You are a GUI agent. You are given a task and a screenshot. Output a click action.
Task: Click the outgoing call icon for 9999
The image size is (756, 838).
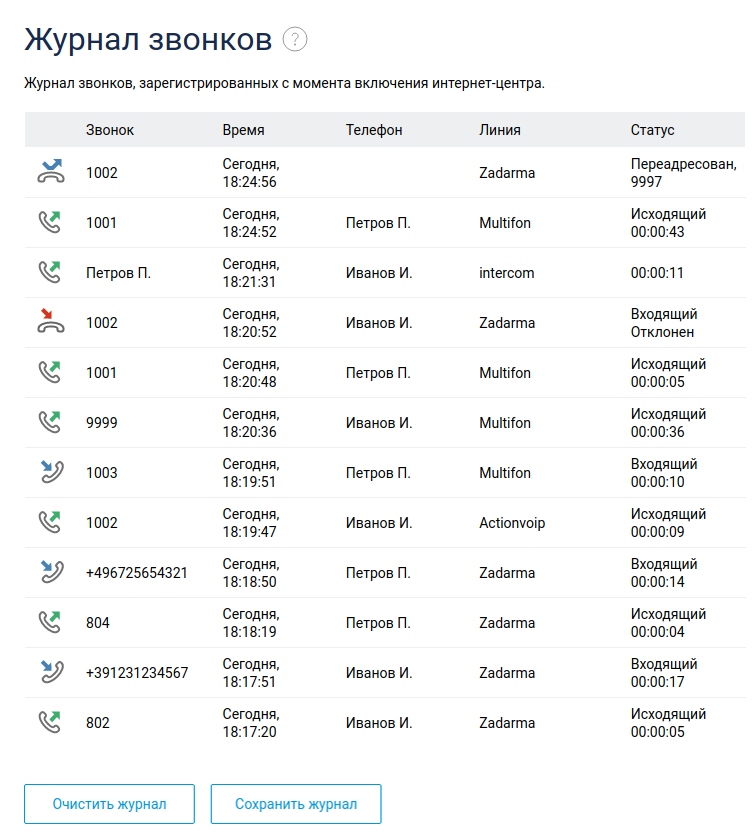[x=50, y=422]
